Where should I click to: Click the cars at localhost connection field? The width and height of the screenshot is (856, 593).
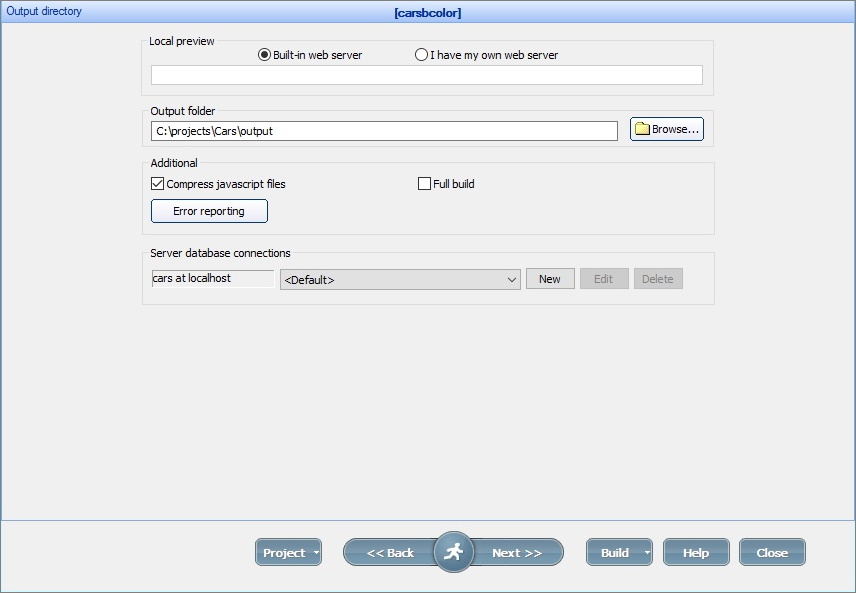point(212,279)
